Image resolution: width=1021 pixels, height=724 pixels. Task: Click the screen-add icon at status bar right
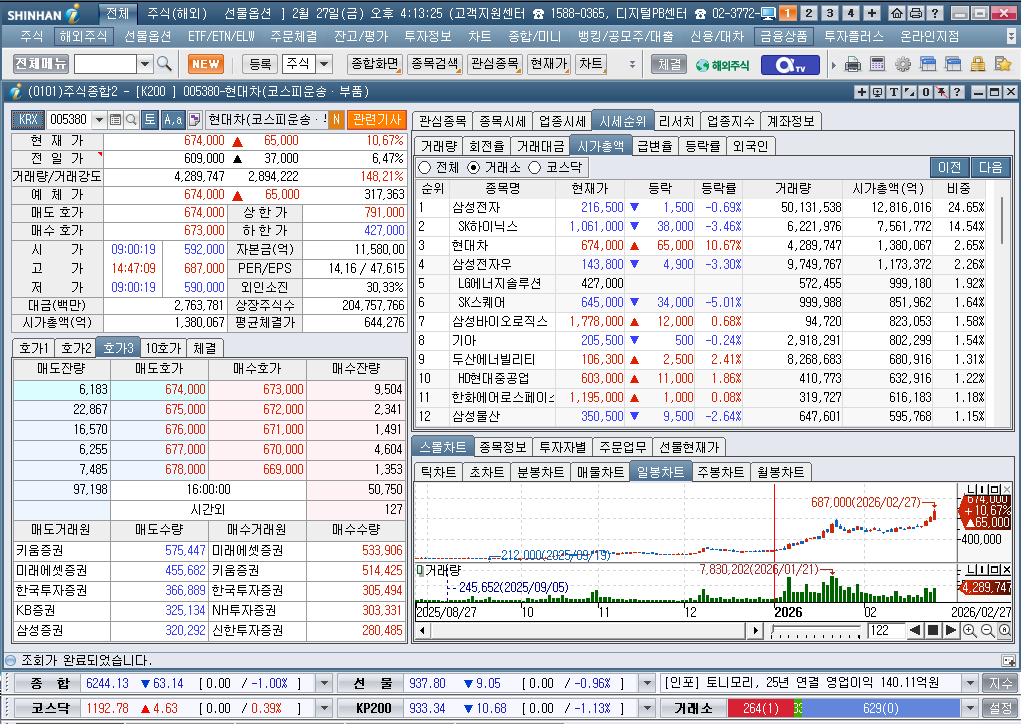(x=1008, y=660)
